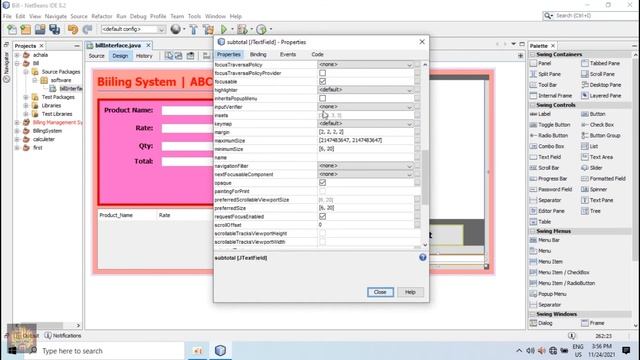The image size is (640, 360).
Task: Switch to History view tab
Action: pos(144,56)
